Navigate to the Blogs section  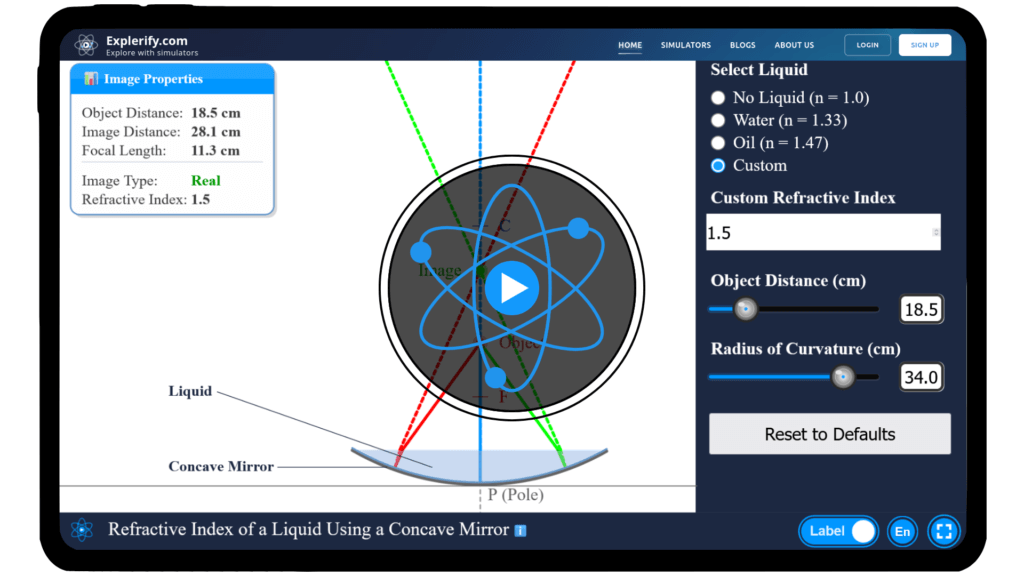[743, 45]
